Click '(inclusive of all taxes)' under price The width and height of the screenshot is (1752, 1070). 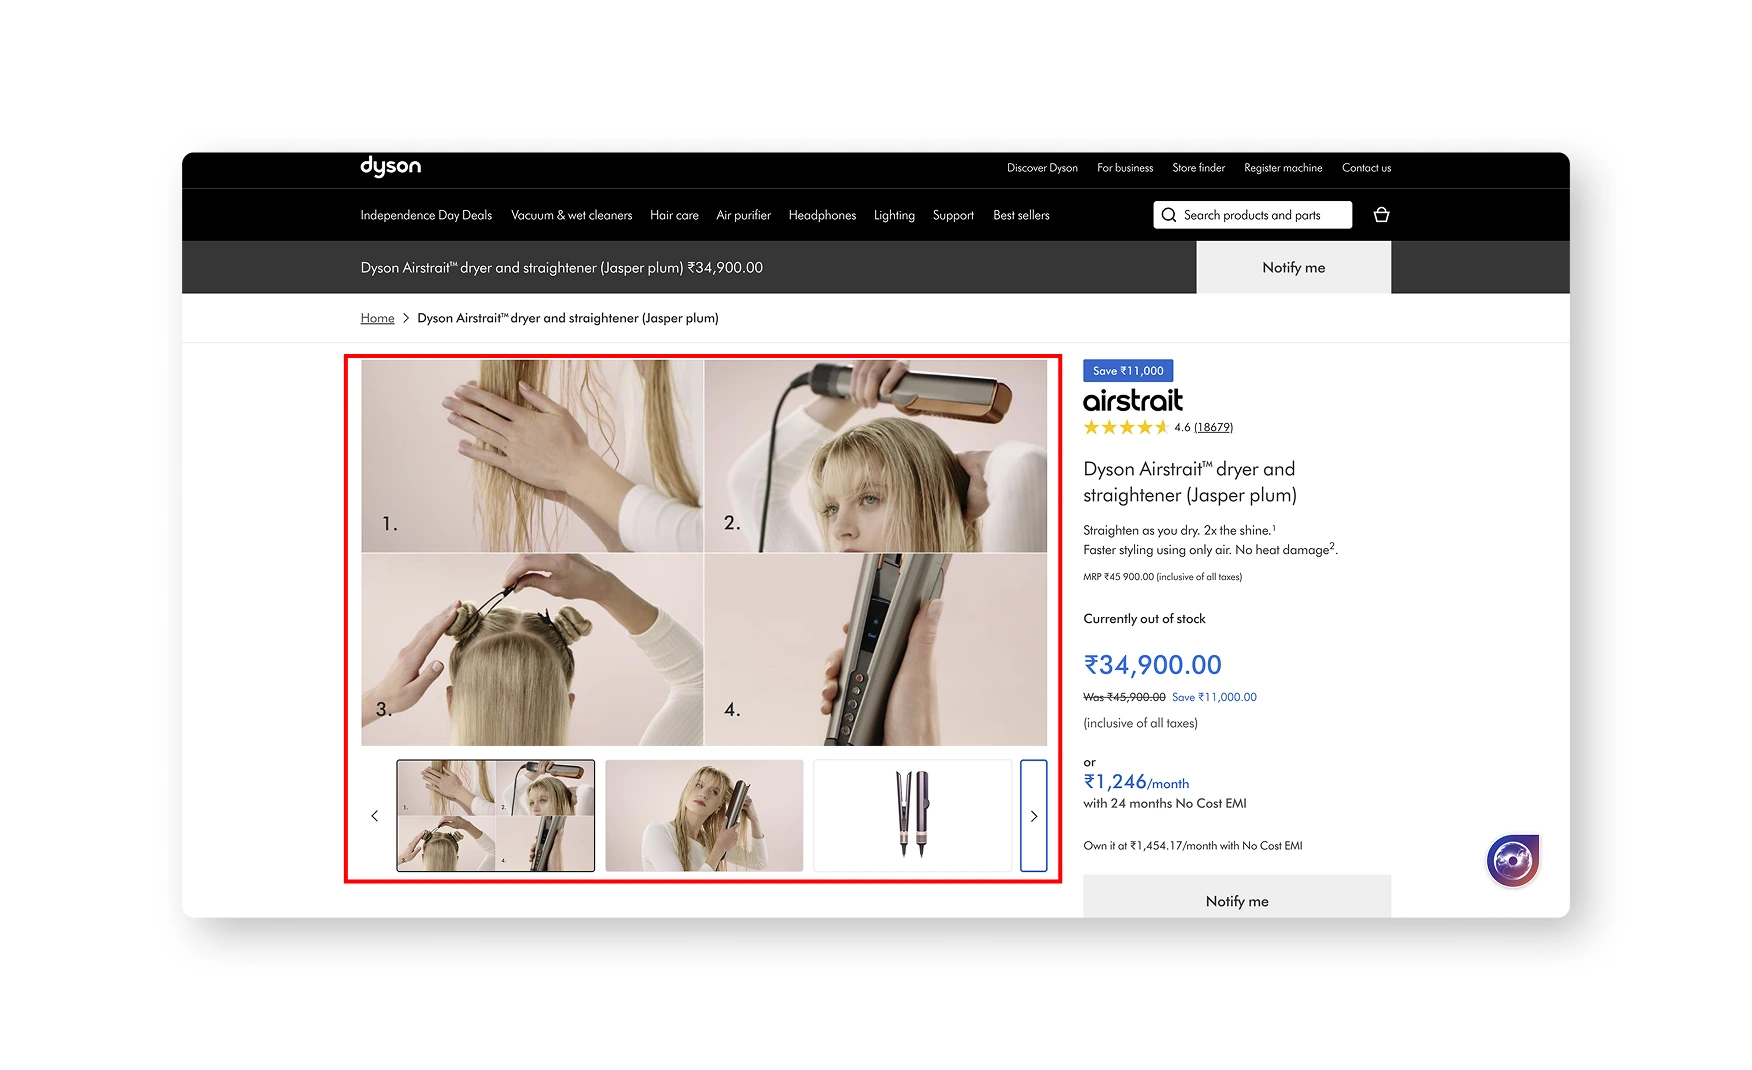pyautogui.click(x=1140, y=723)
